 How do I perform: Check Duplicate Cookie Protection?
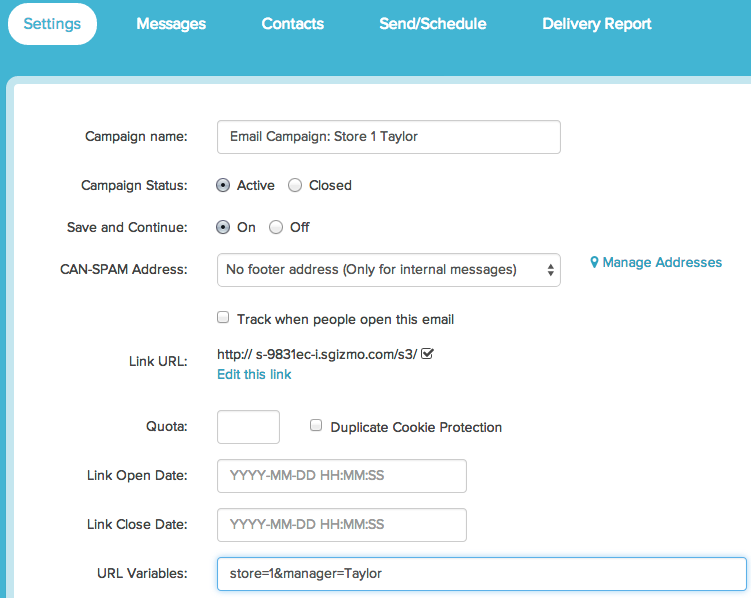pyautogui.click(x=316, y=425)
